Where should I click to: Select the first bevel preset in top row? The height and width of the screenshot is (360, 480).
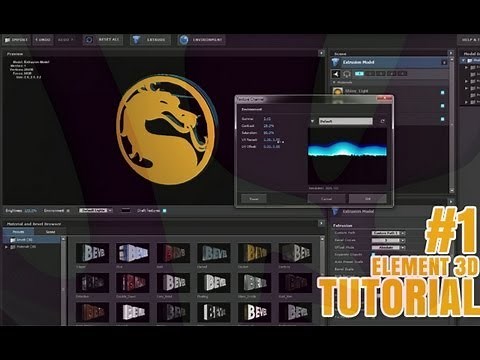click(92, 253)
